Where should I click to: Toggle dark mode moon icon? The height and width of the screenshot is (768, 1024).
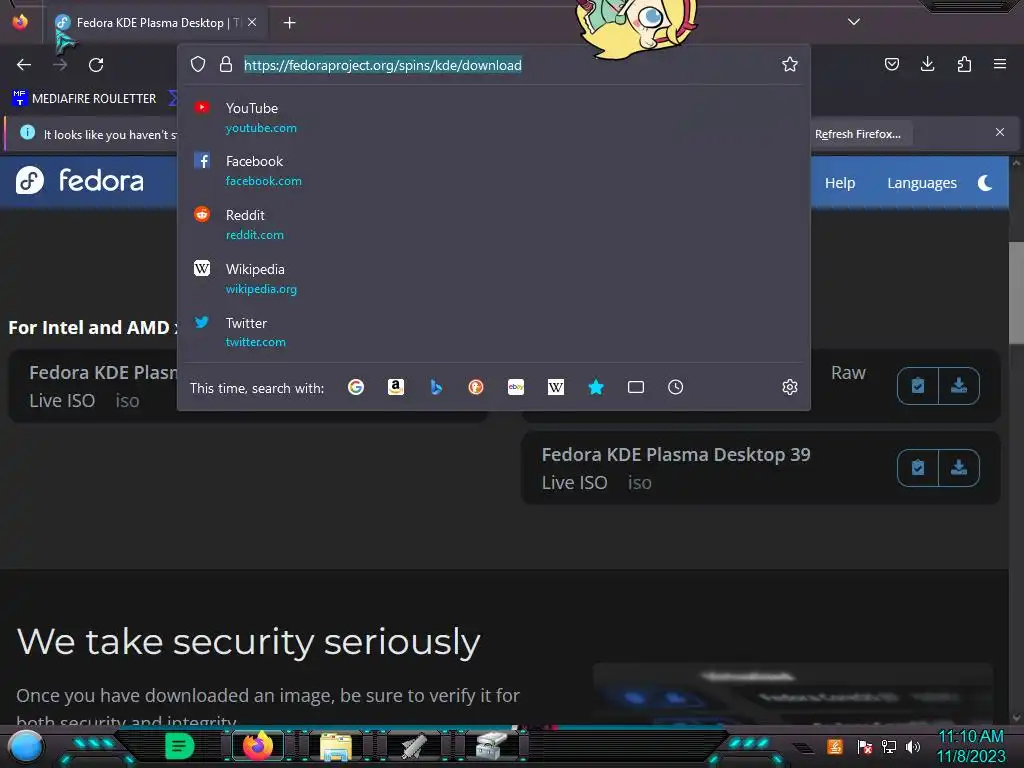pos(985,183)
